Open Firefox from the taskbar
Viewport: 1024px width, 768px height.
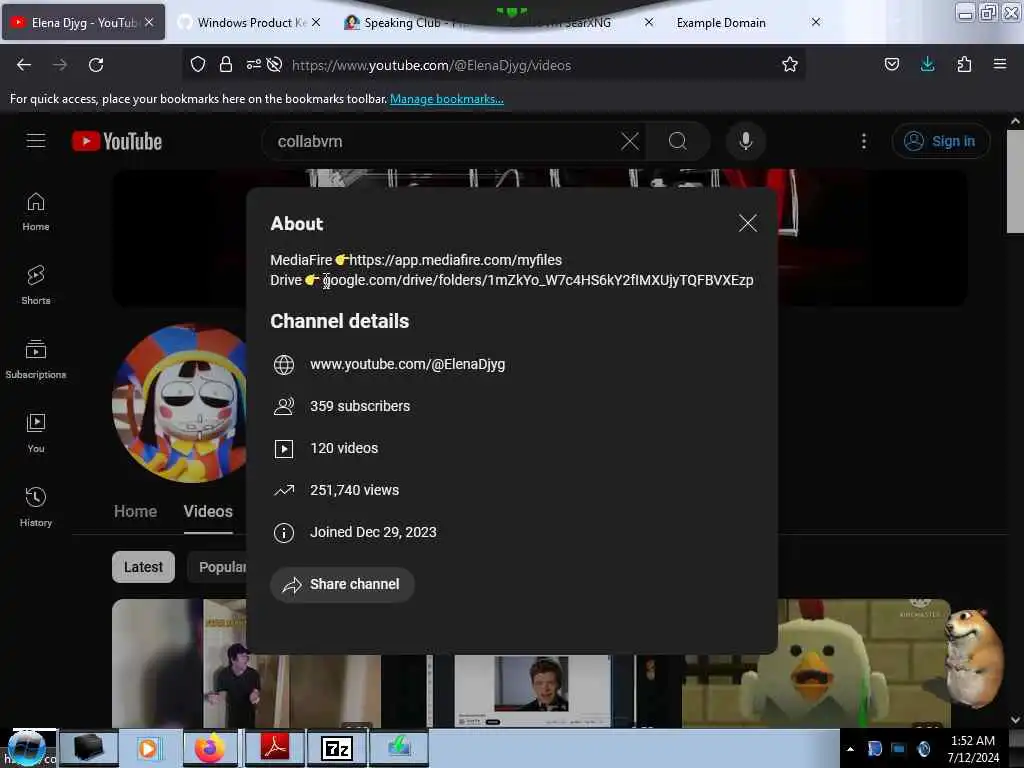pos(210,748)
